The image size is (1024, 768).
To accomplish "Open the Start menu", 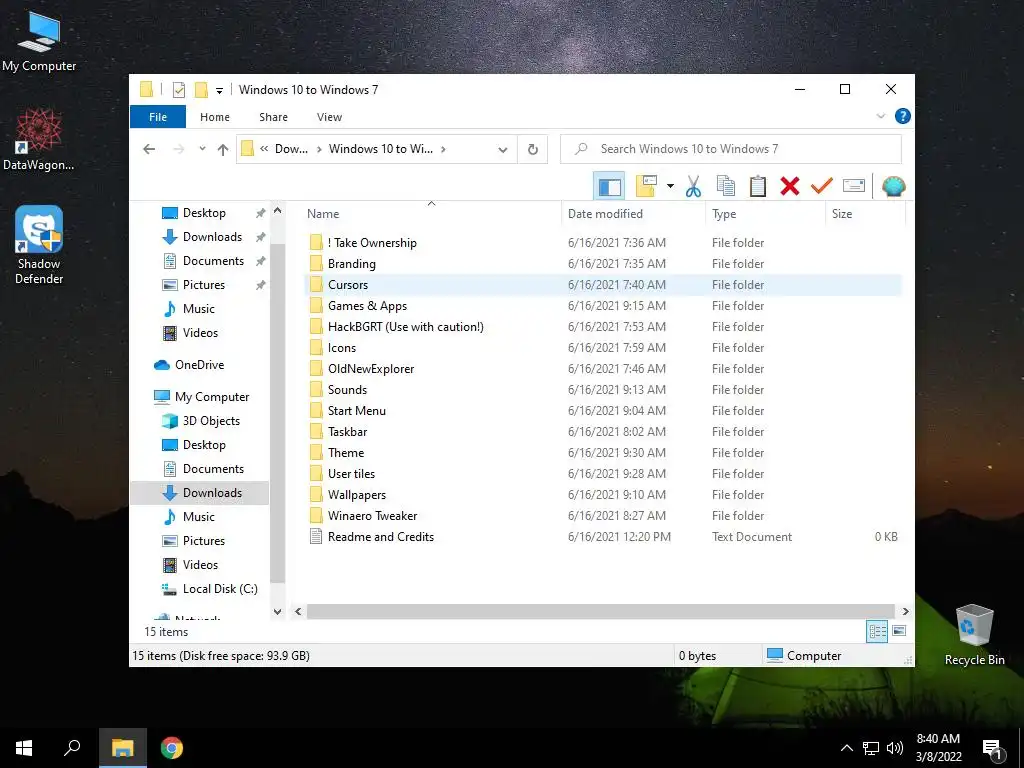I will (24, 748).
